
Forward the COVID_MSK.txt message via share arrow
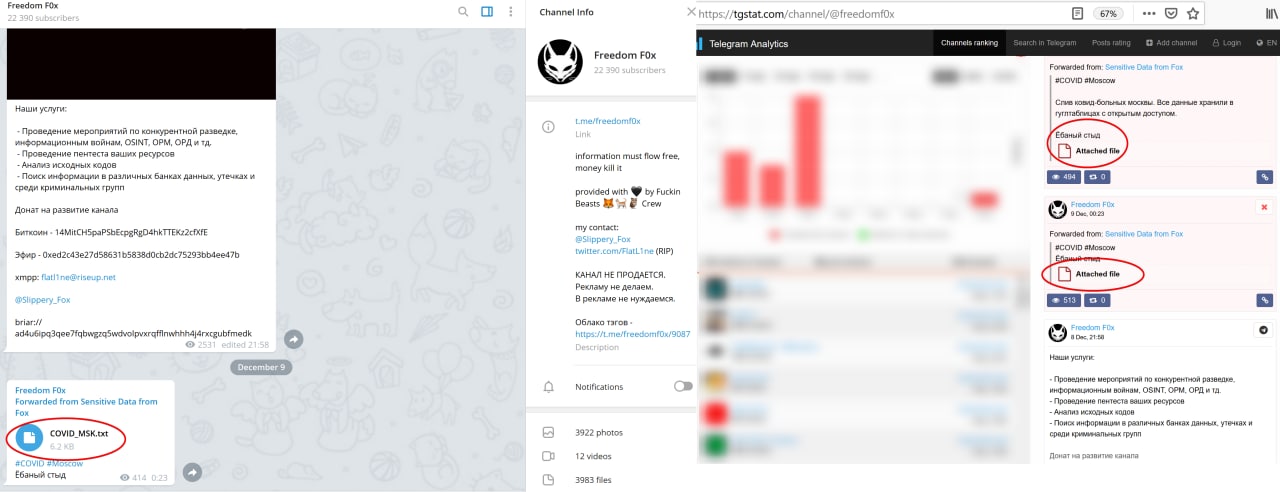click(193, 472)
